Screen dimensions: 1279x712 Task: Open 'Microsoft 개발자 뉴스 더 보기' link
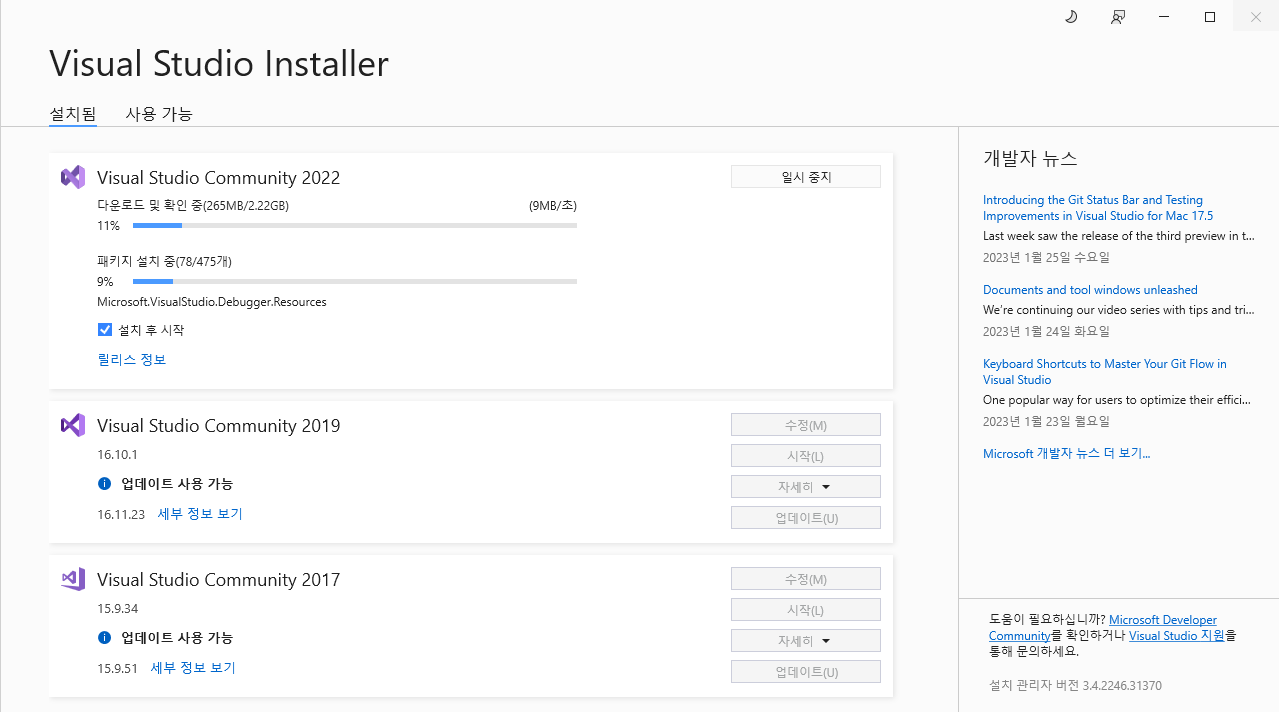[x=1066, y=454]
